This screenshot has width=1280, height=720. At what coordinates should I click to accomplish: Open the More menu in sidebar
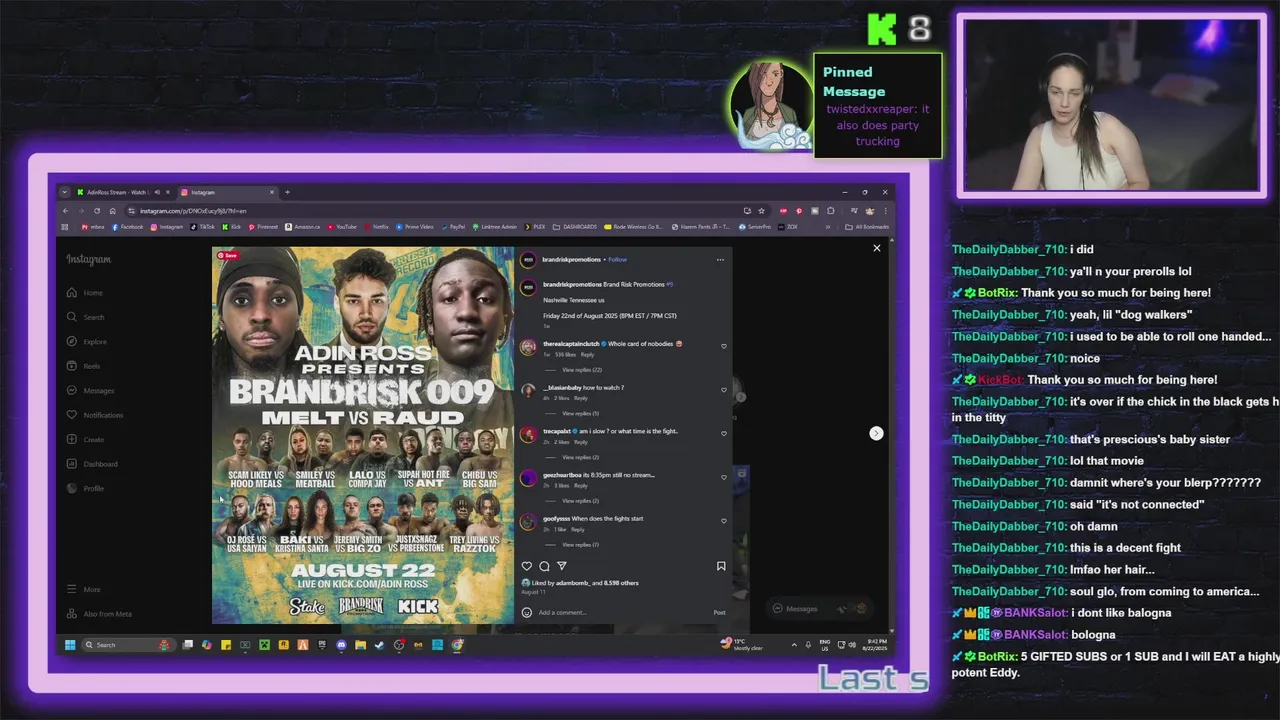[x=83, y=590]
